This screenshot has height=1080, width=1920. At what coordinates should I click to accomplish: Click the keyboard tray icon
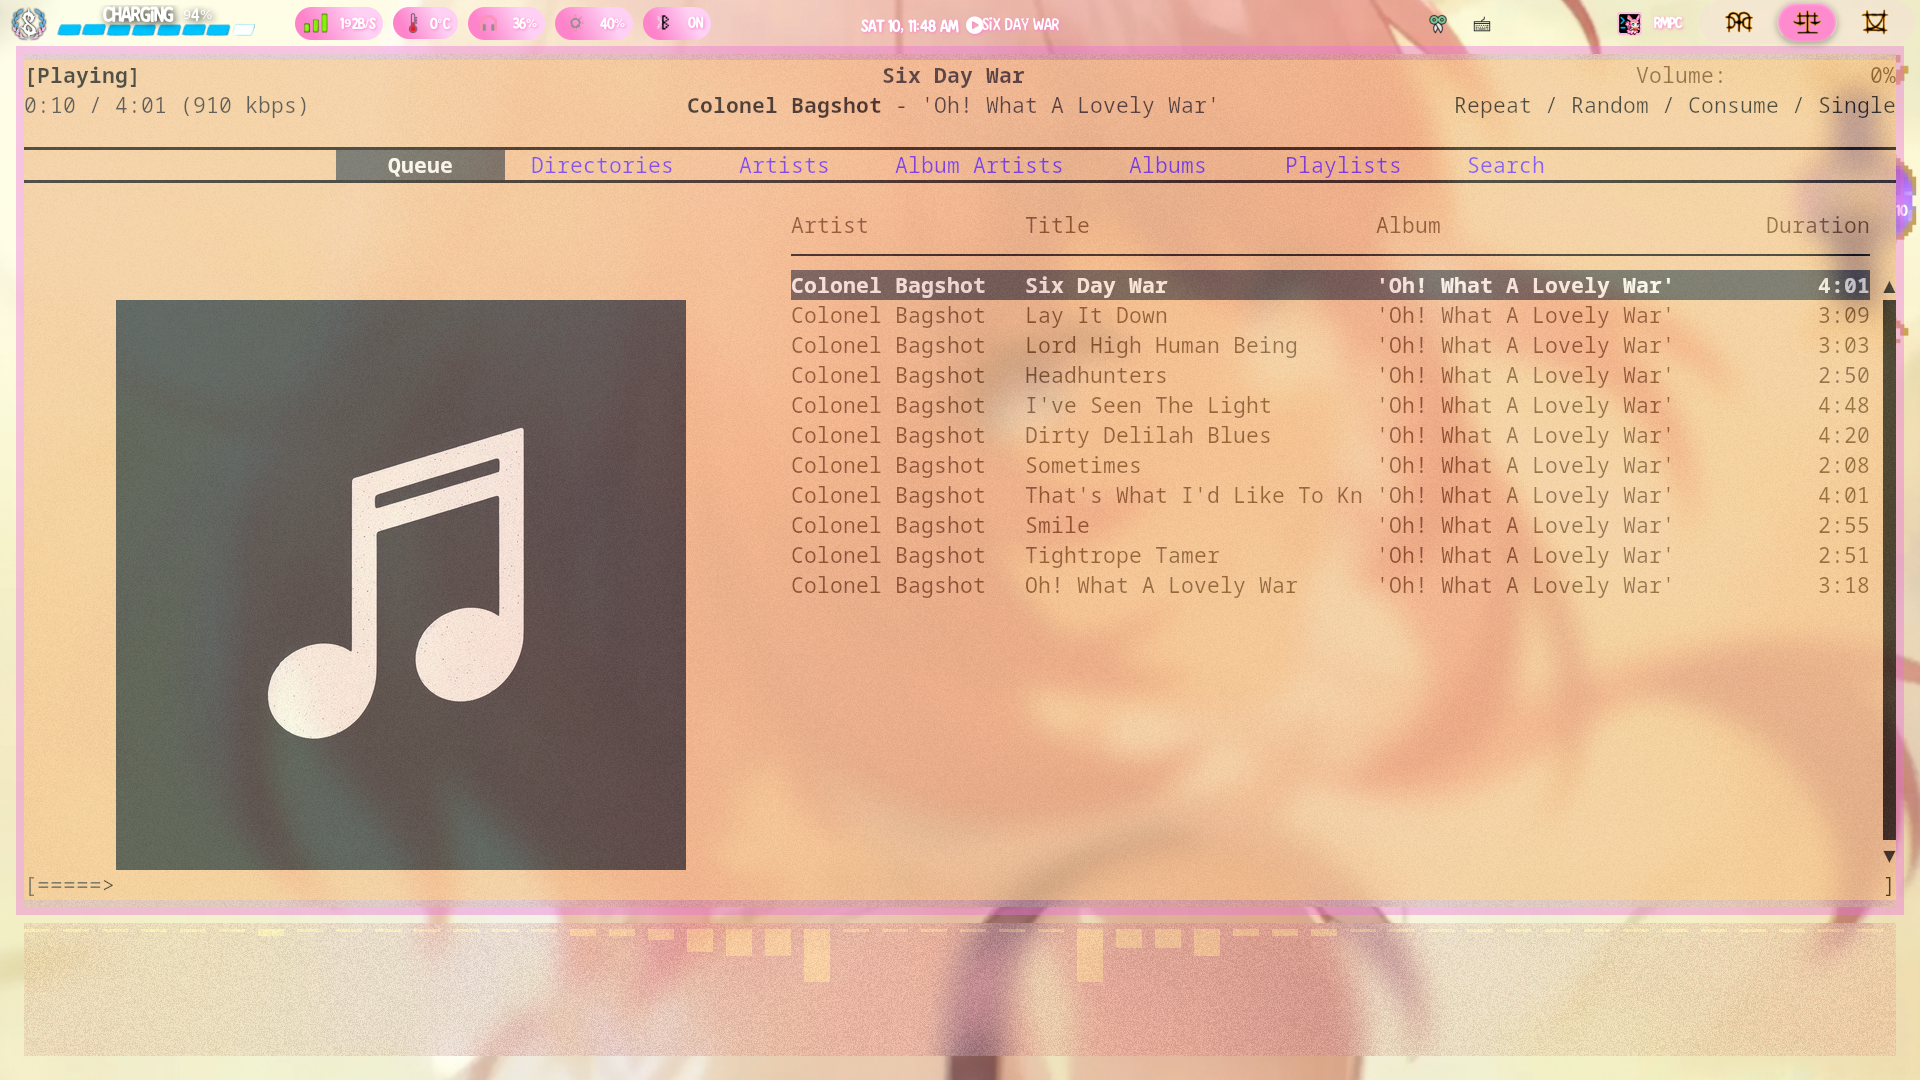1482,24
